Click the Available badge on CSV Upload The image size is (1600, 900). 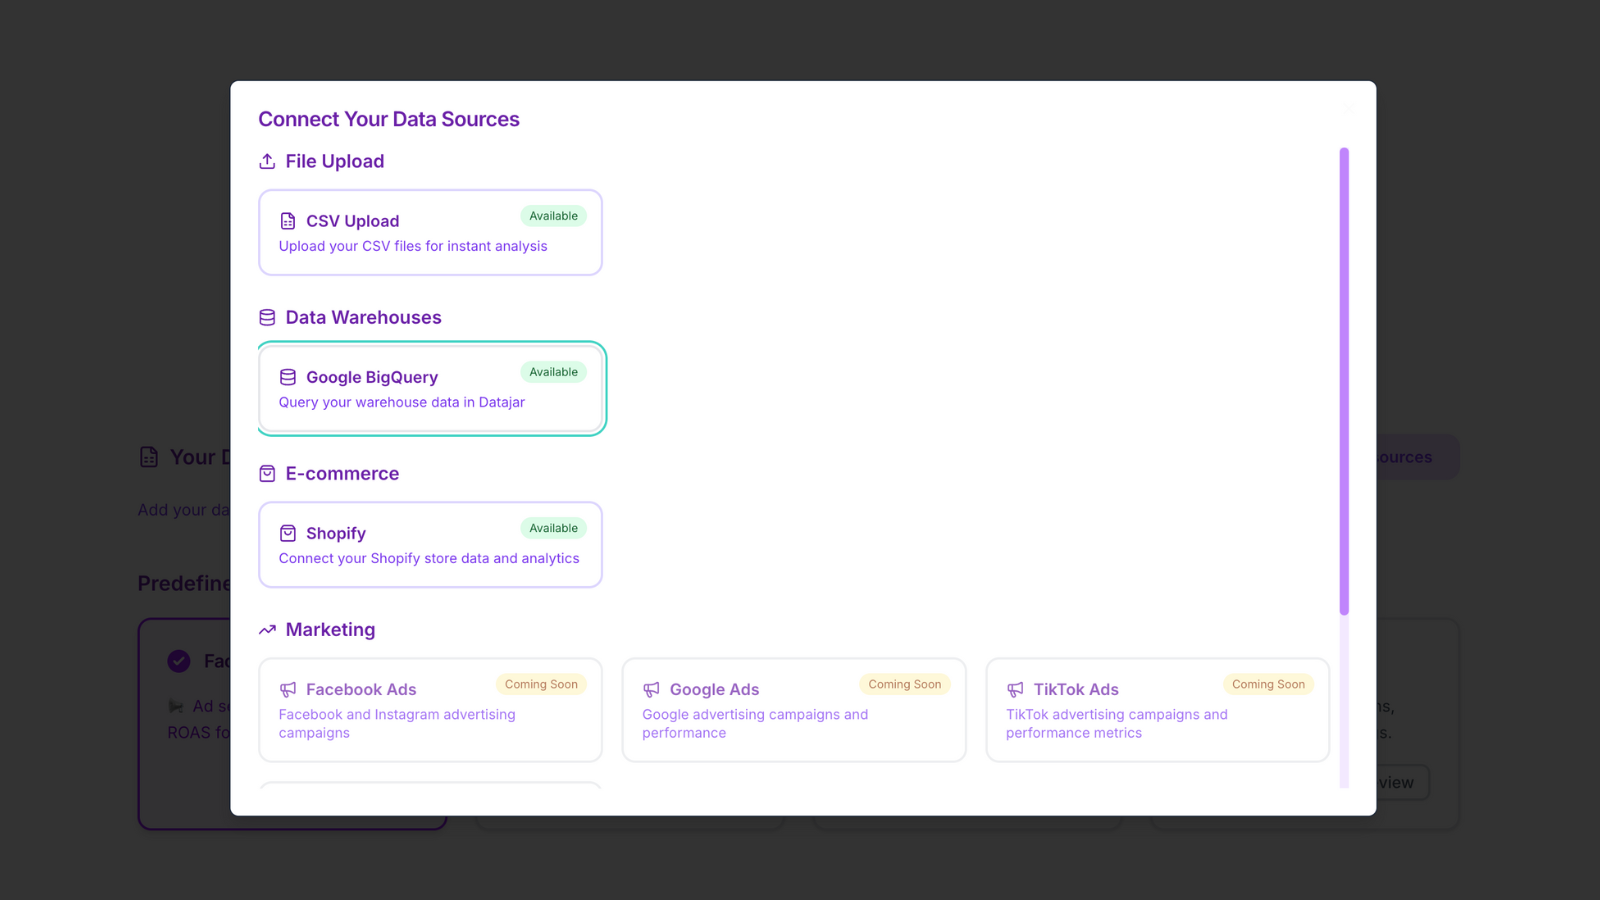point(553,215)
